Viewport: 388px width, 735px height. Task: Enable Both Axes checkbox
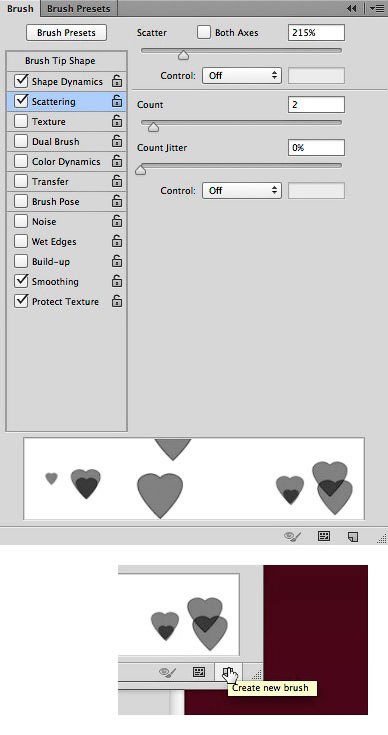point(204,32)
